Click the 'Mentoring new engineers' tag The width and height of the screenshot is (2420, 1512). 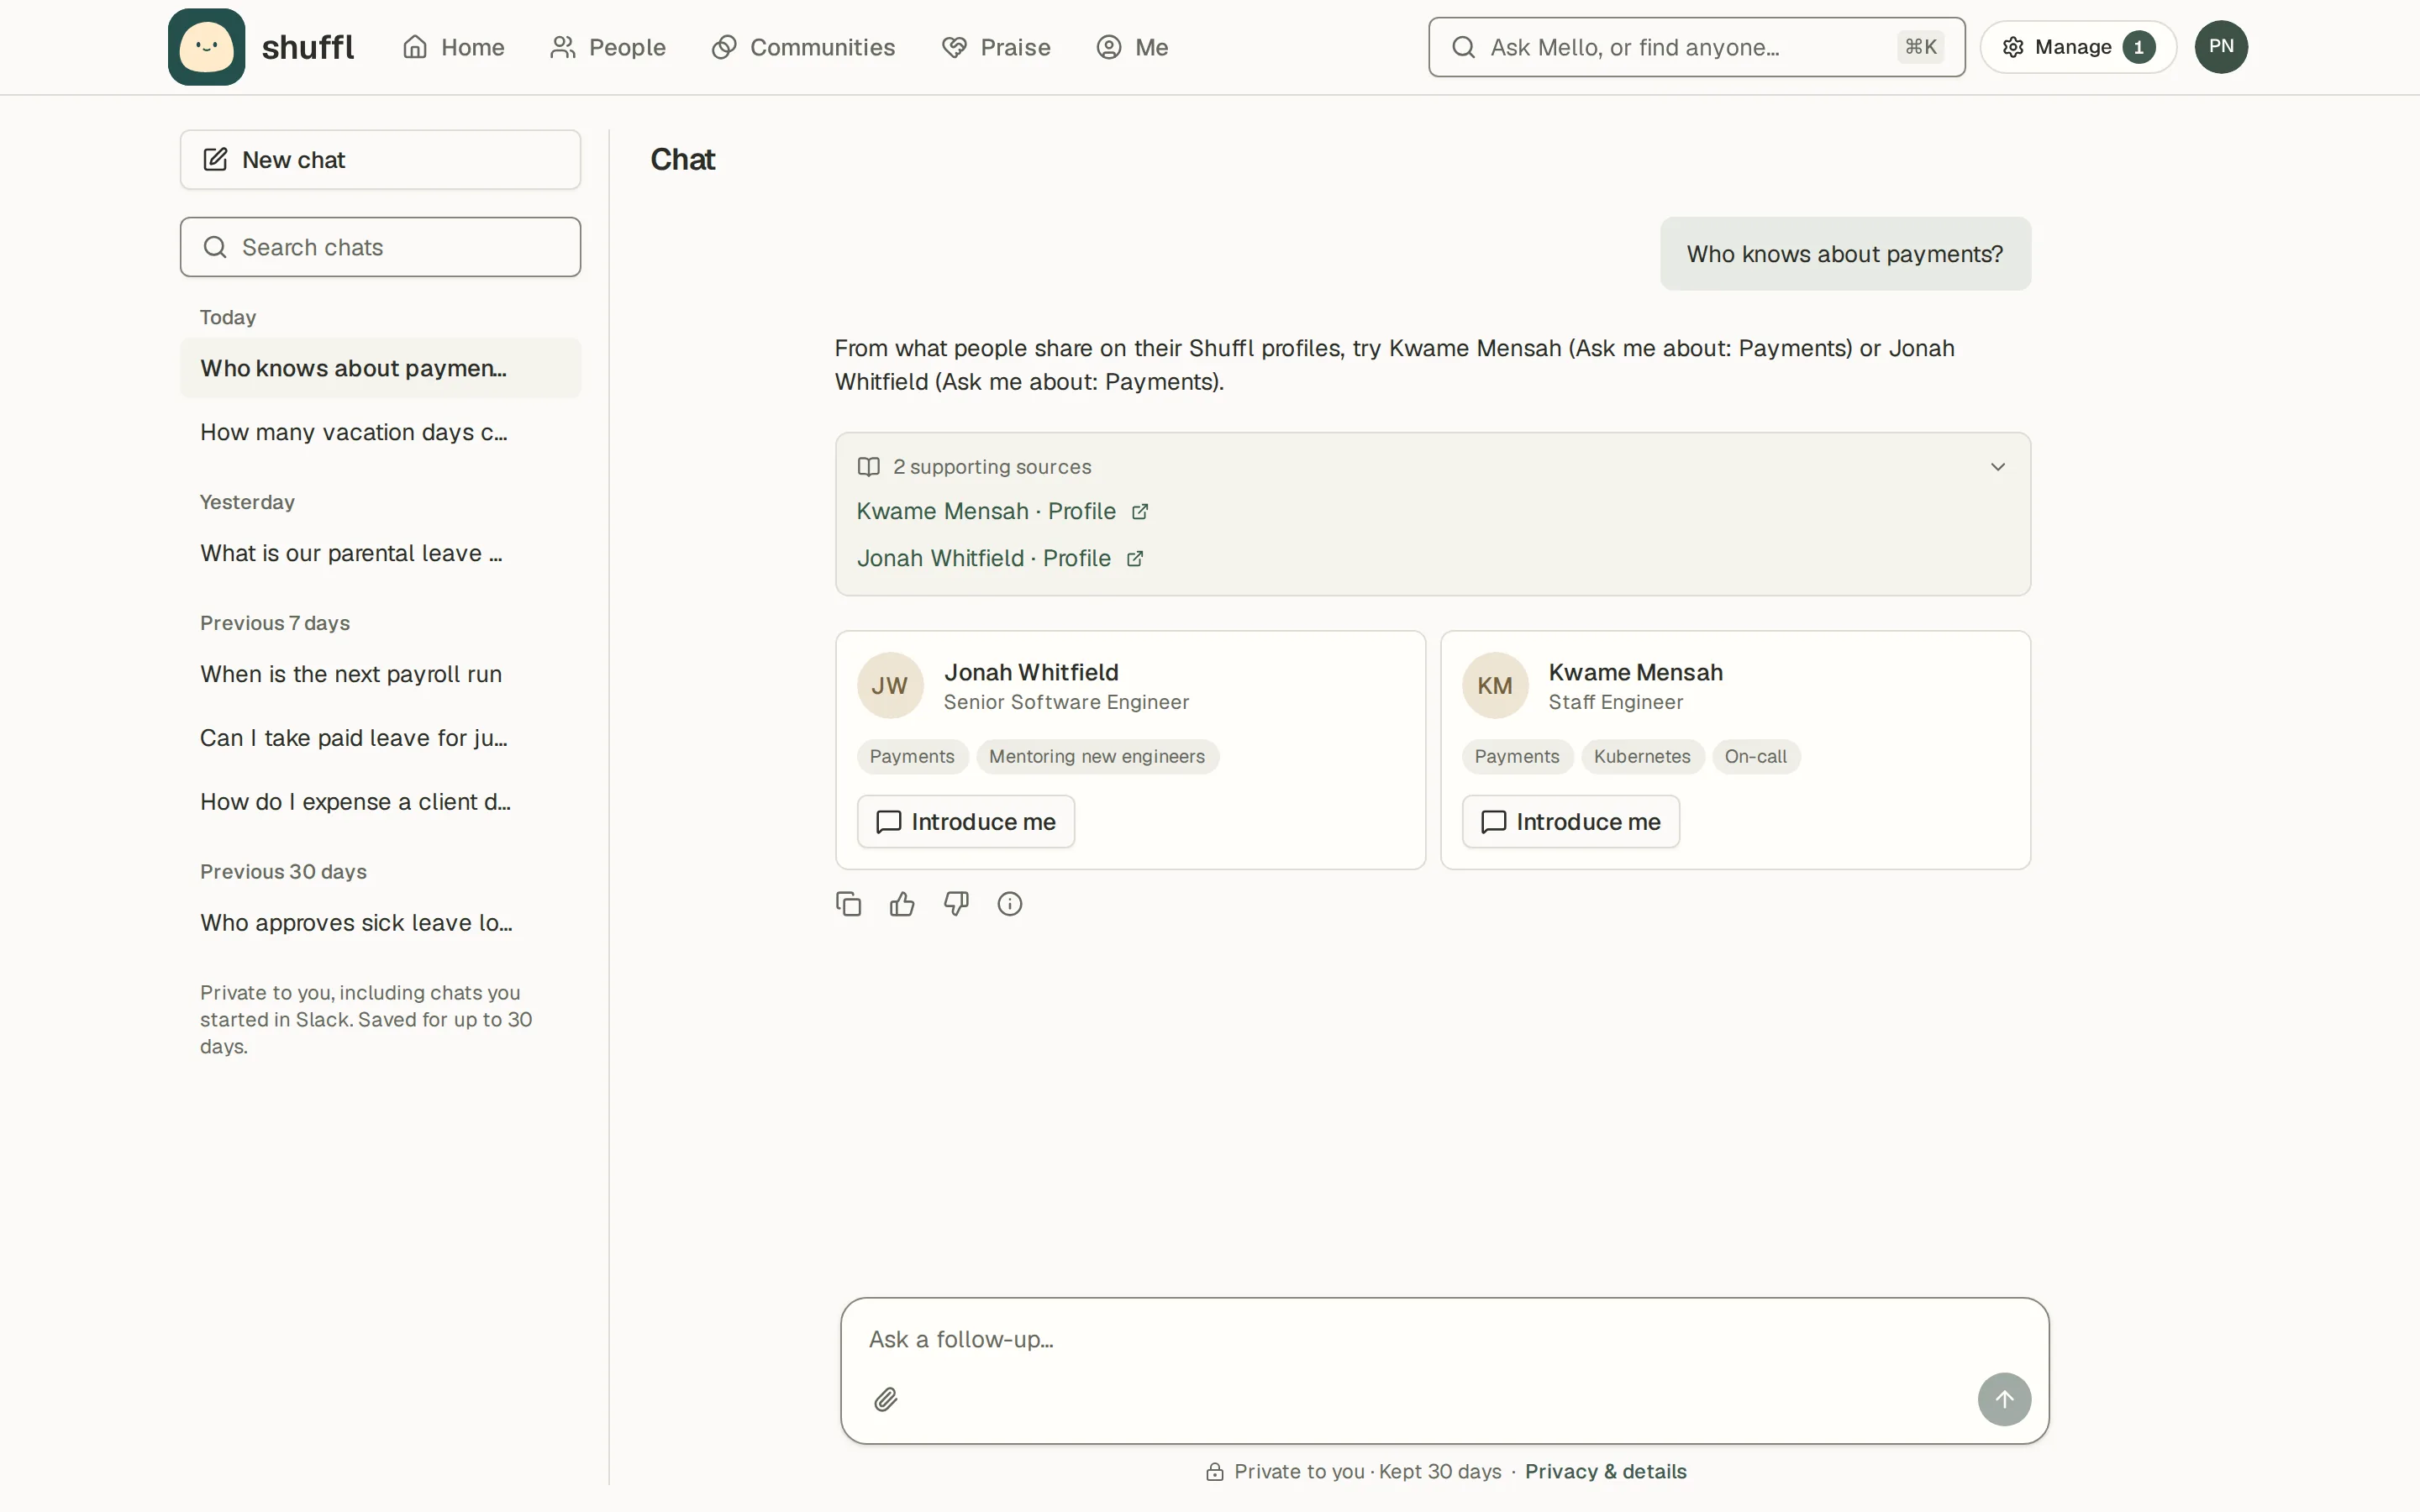click(x=1097, y=757)
